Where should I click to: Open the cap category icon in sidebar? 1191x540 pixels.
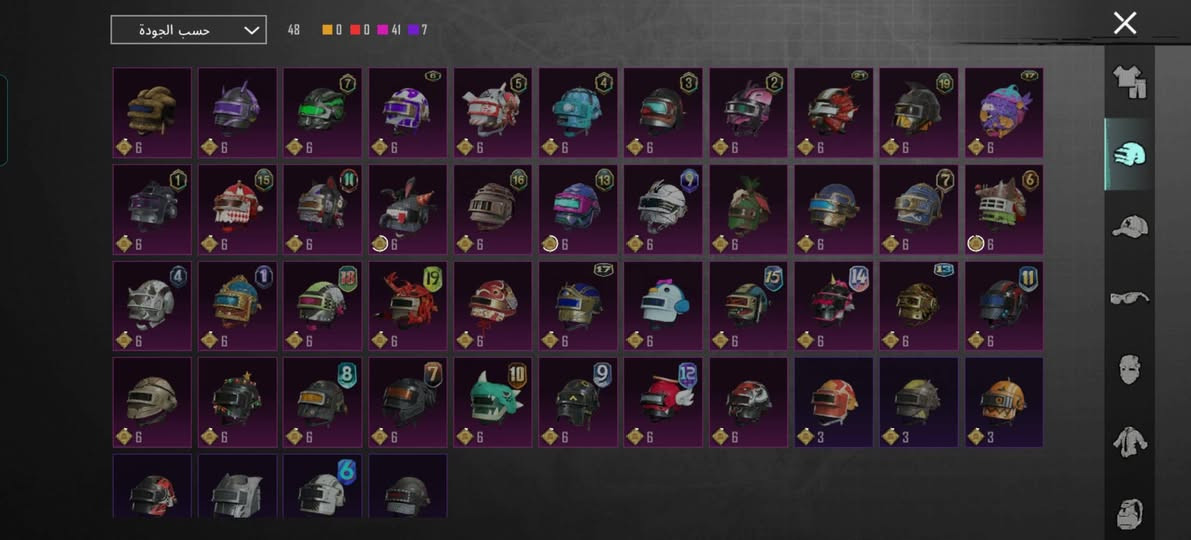[x=1129, y=226]
